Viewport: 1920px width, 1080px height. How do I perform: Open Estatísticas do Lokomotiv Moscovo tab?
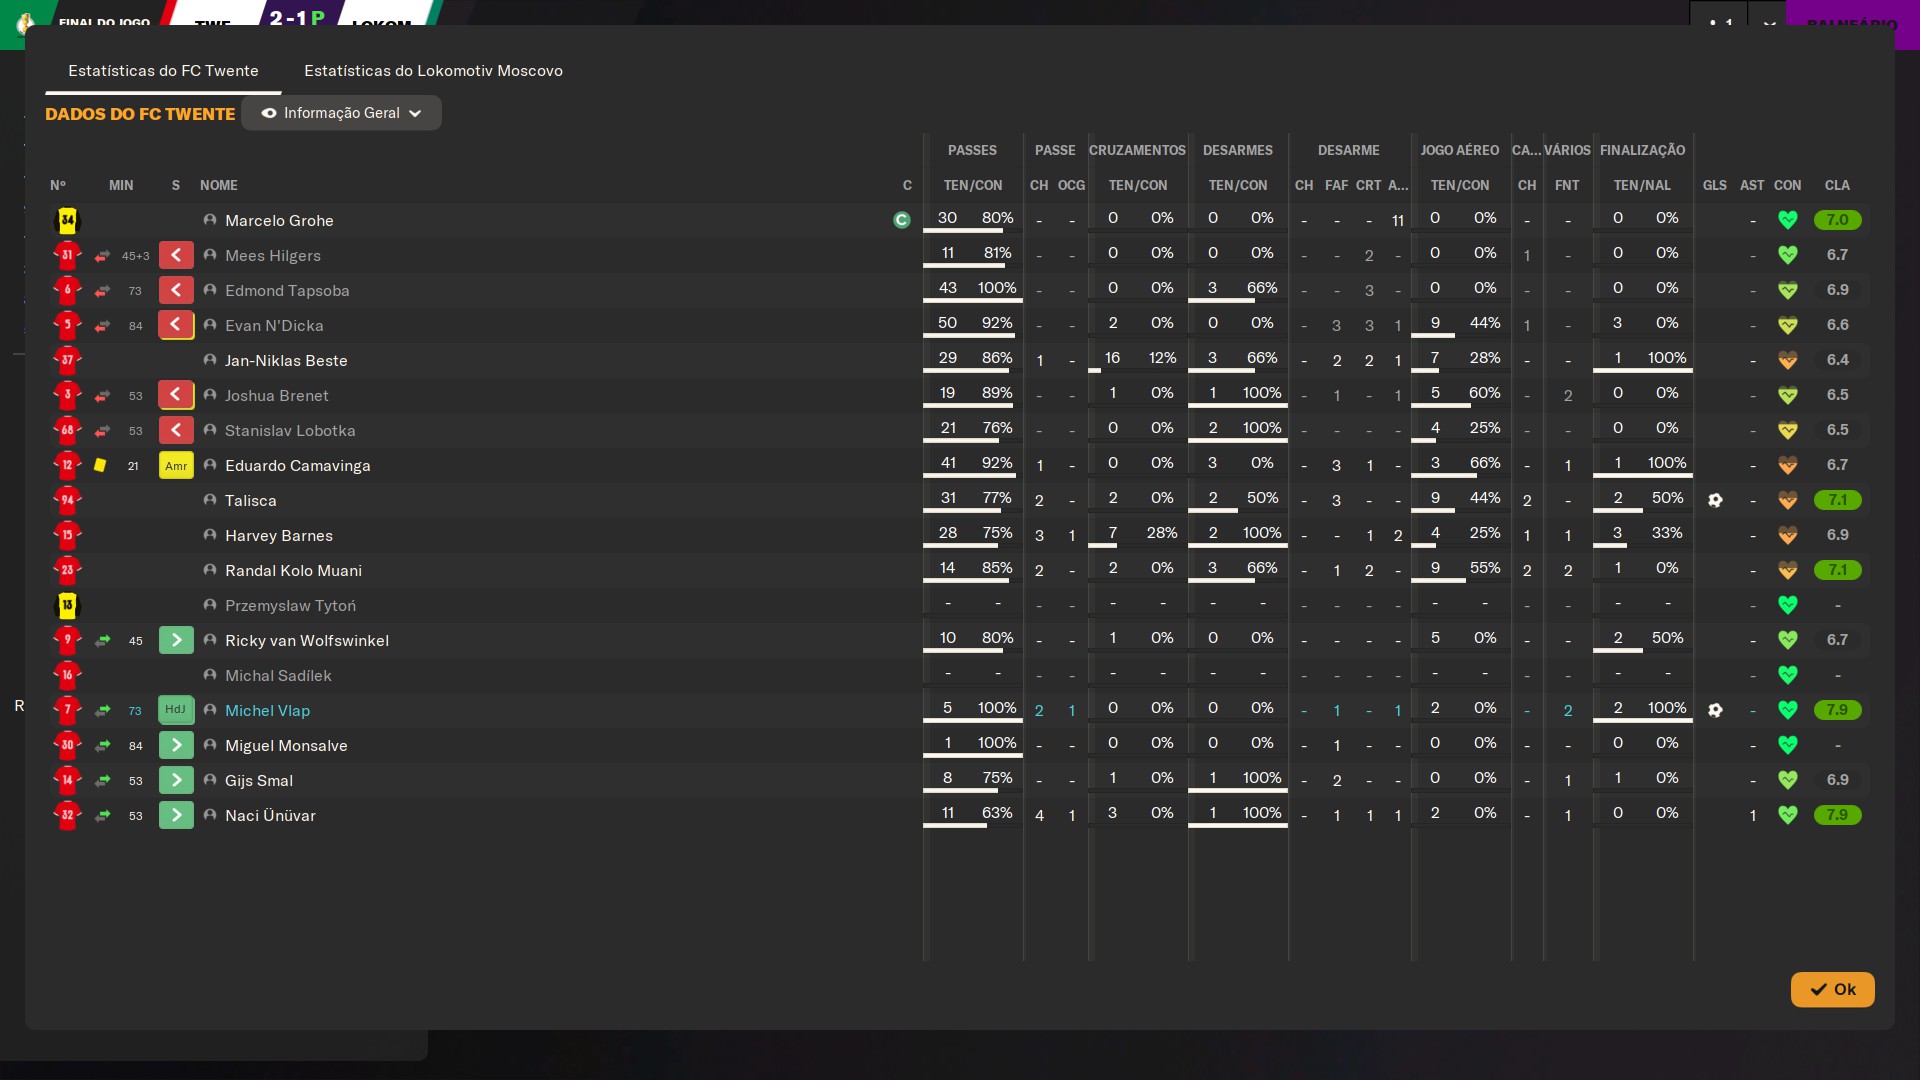(433, 71)
